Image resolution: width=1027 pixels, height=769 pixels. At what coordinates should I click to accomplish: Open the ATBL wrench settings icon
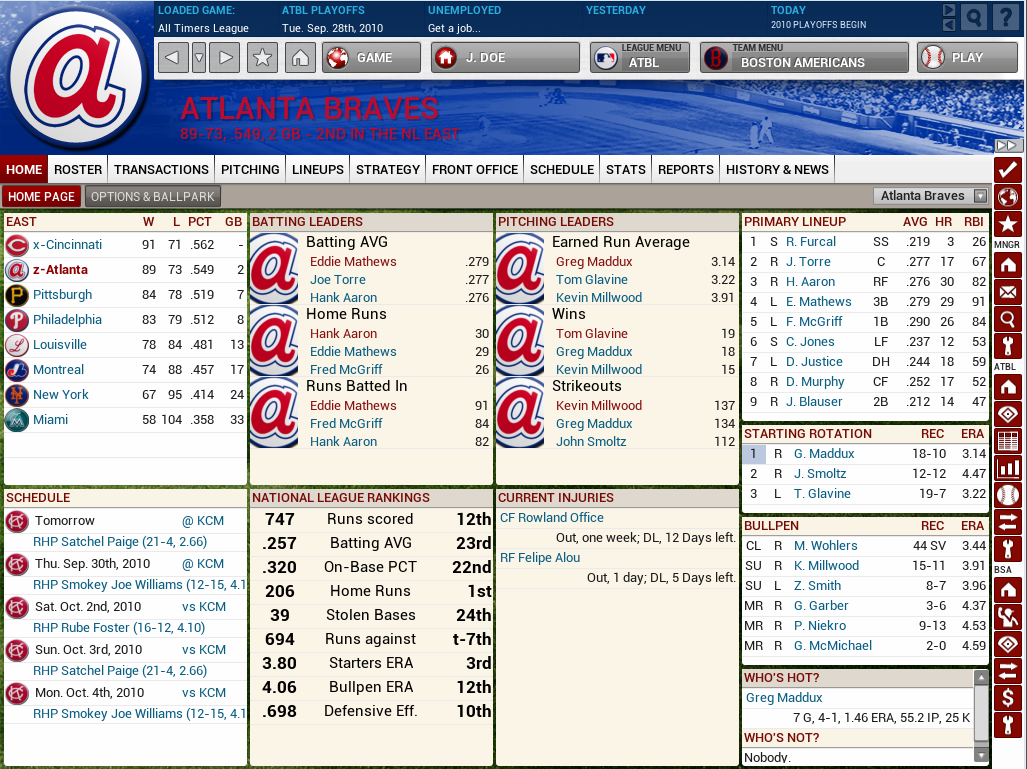[1007, 550]
